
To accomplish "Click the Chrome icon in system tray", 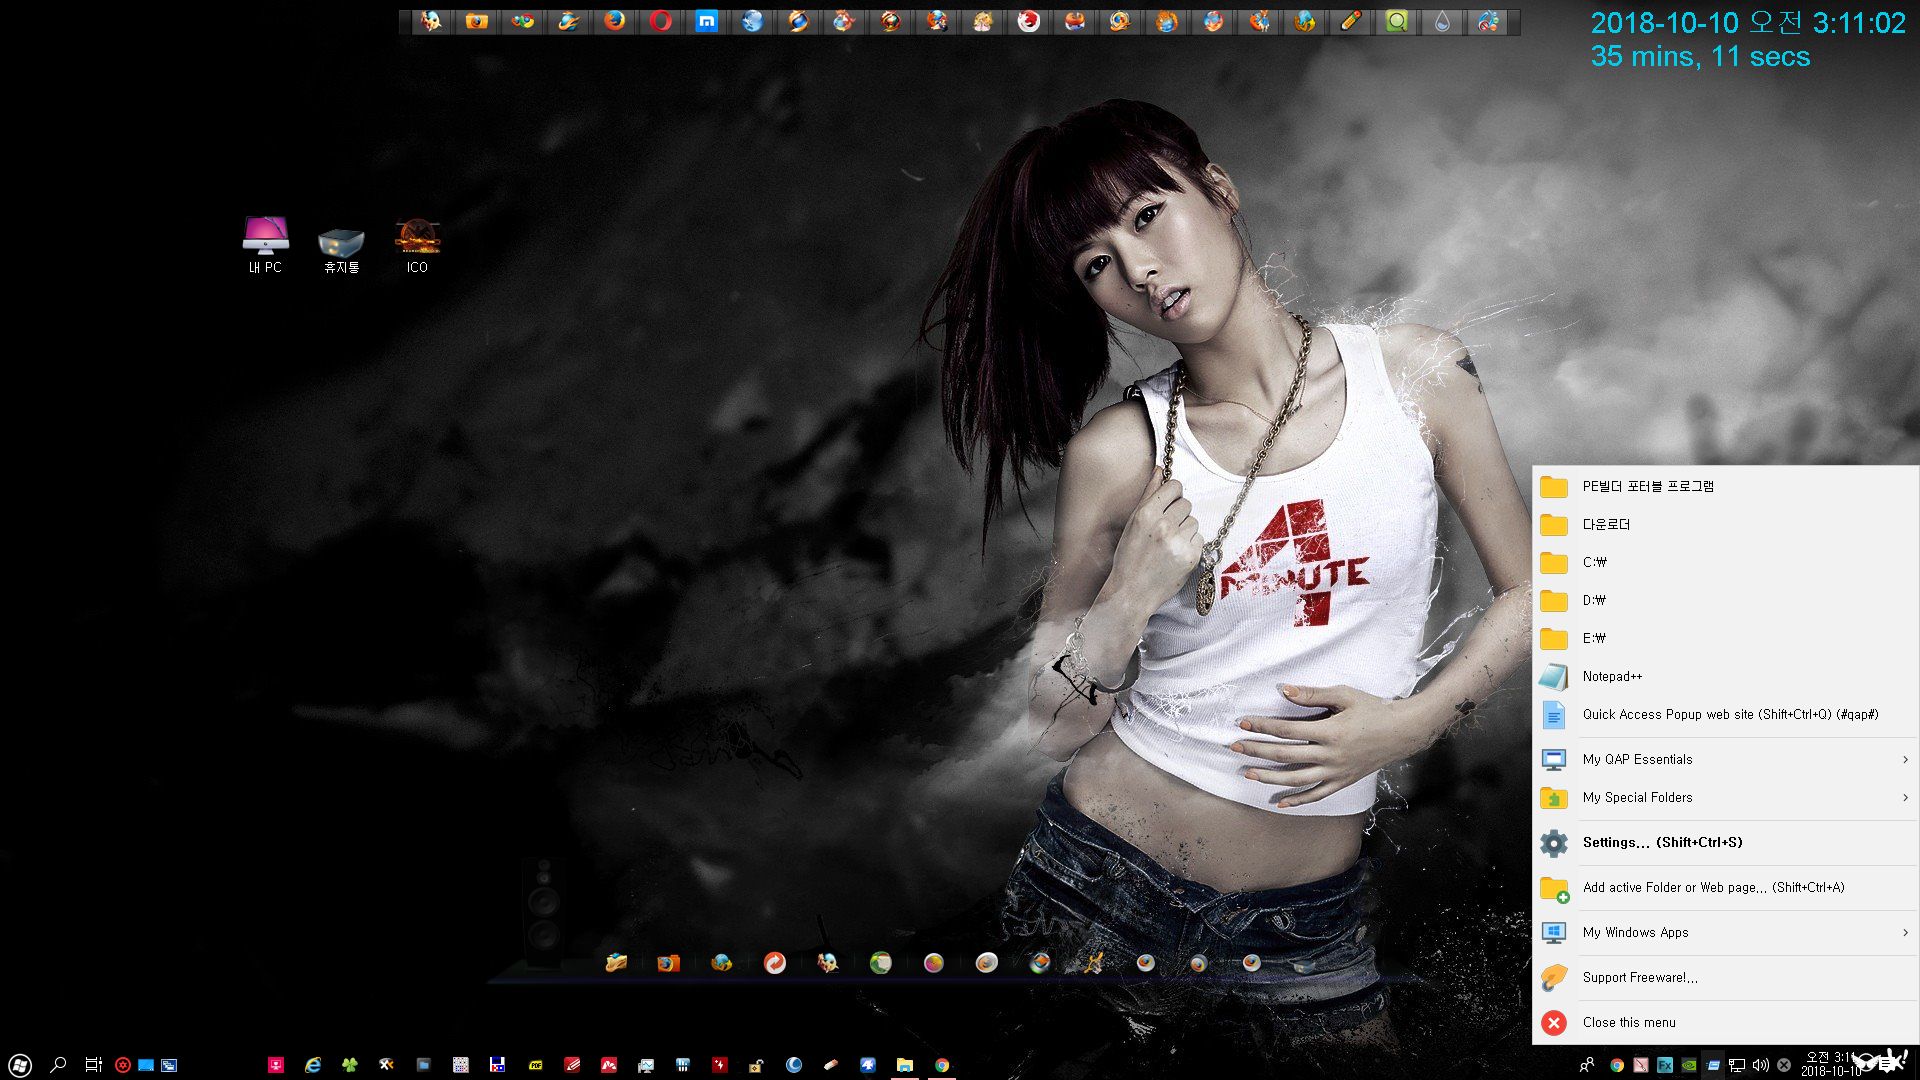I will pos(1617,1065).
